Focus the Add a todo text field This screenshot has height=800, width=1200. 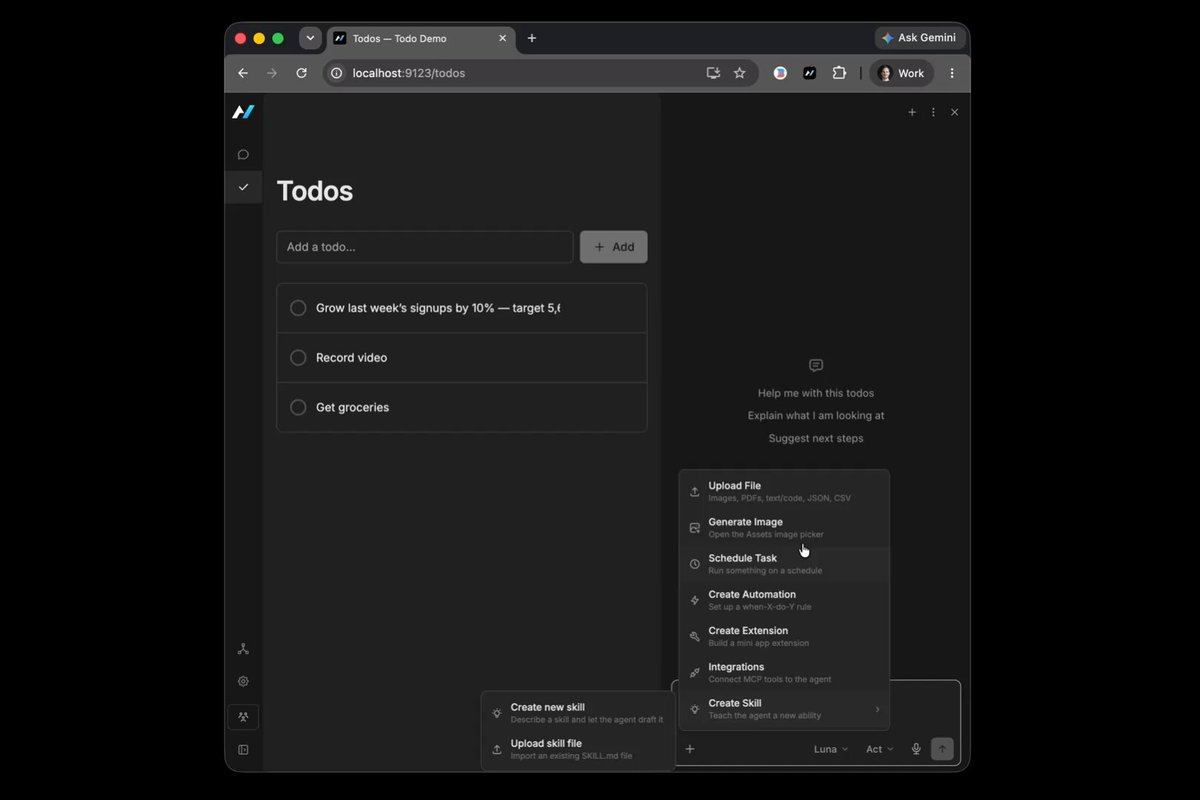[425, 247]
